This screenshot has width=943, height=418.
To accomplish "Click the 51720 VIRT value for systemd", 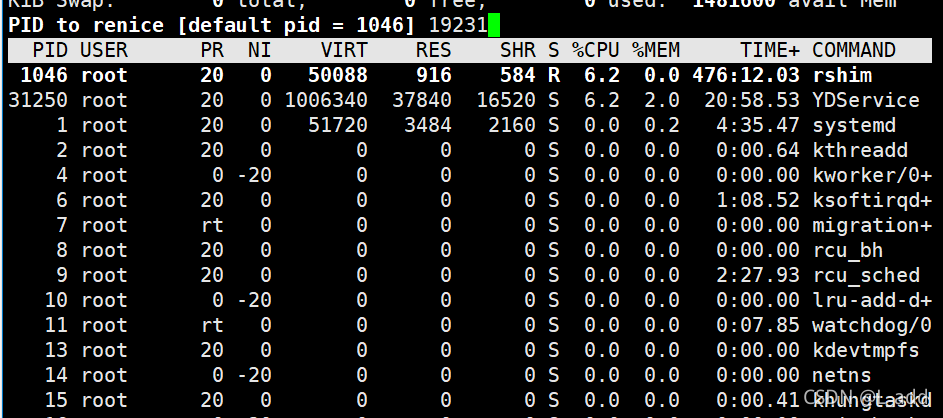I will coord(338,125).
